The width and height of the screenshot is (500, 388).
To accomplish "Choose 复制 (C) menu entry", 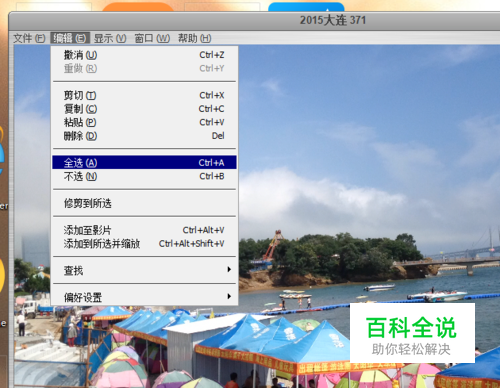I will point(144,109).
